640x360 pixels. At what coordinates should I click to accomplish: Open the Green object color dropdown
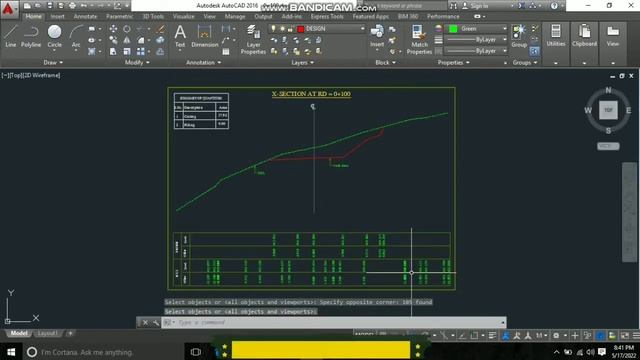tap(504, 29)
